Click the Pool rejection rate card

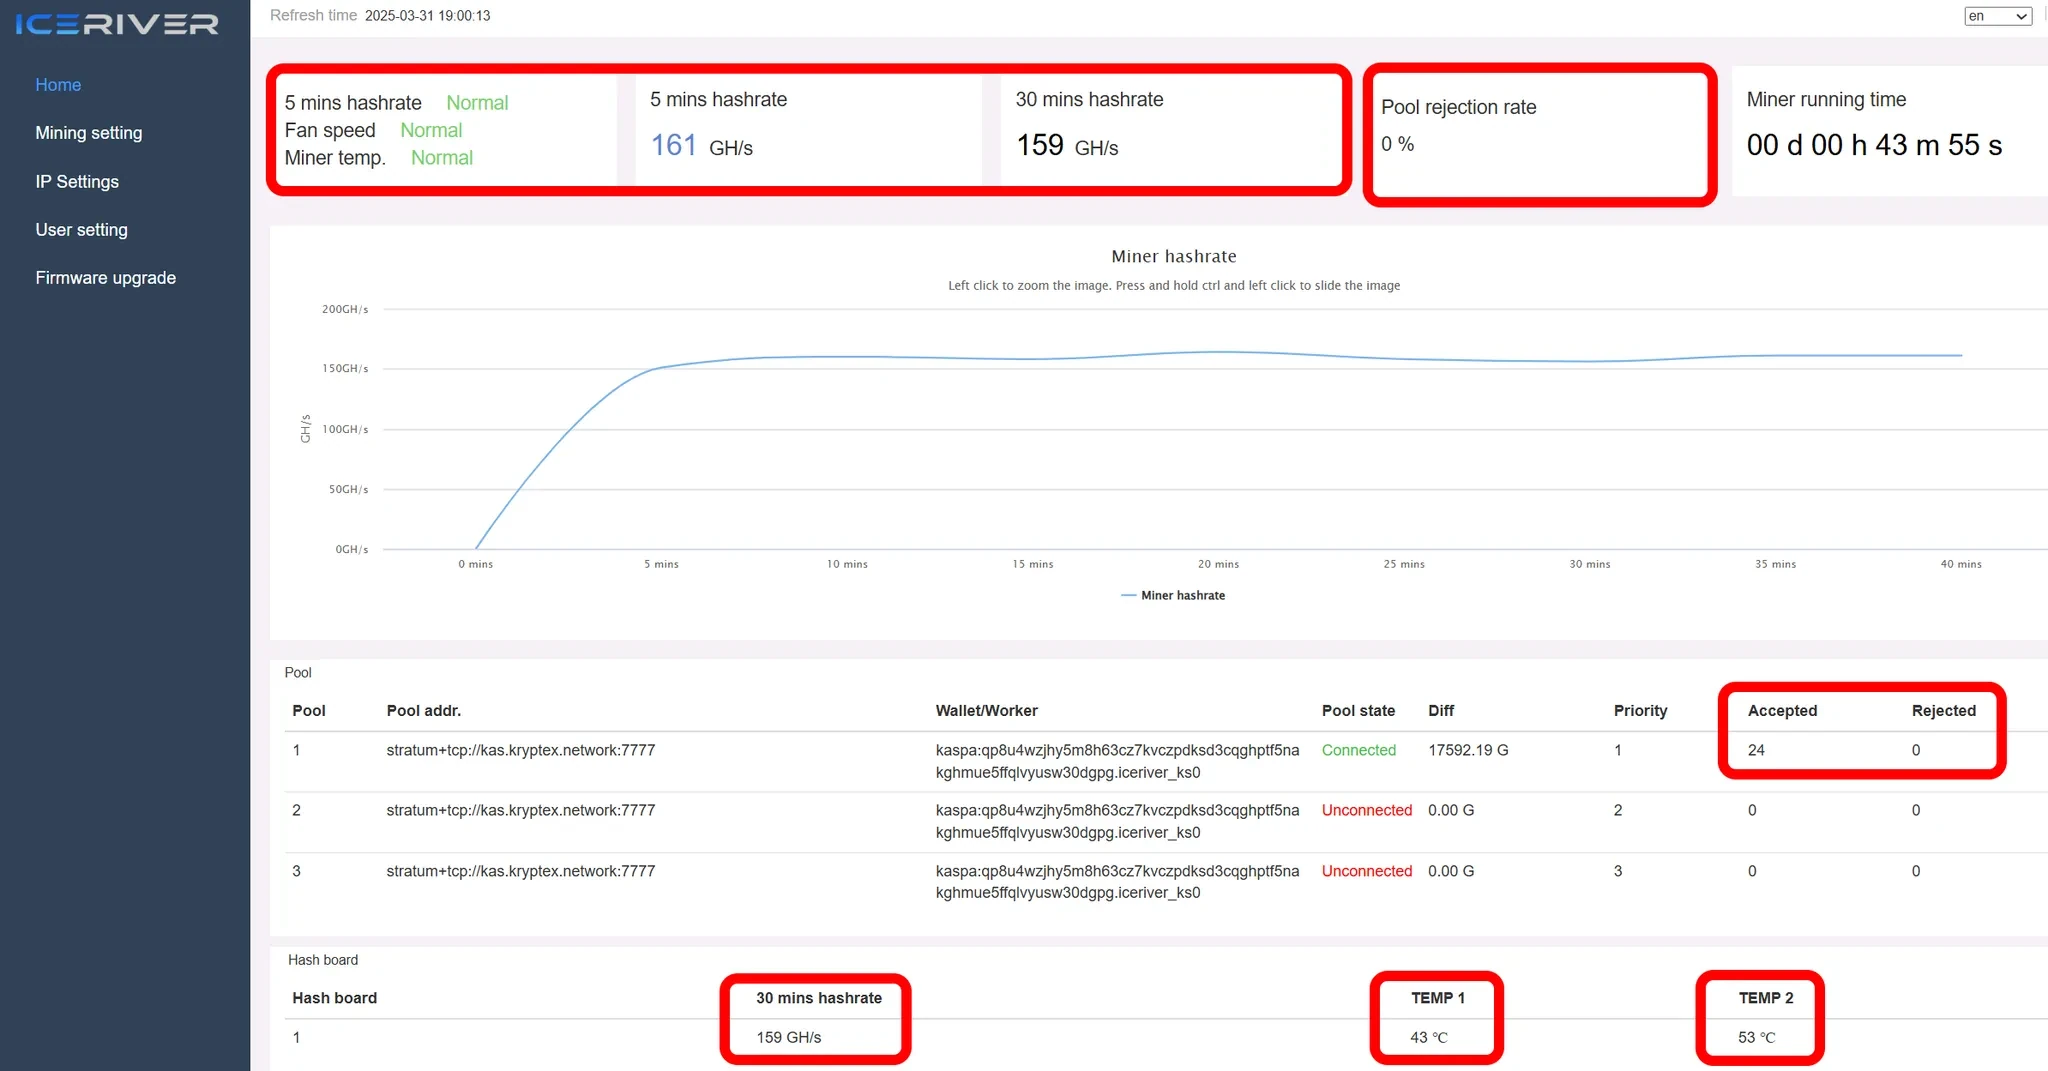[1538, 133]
